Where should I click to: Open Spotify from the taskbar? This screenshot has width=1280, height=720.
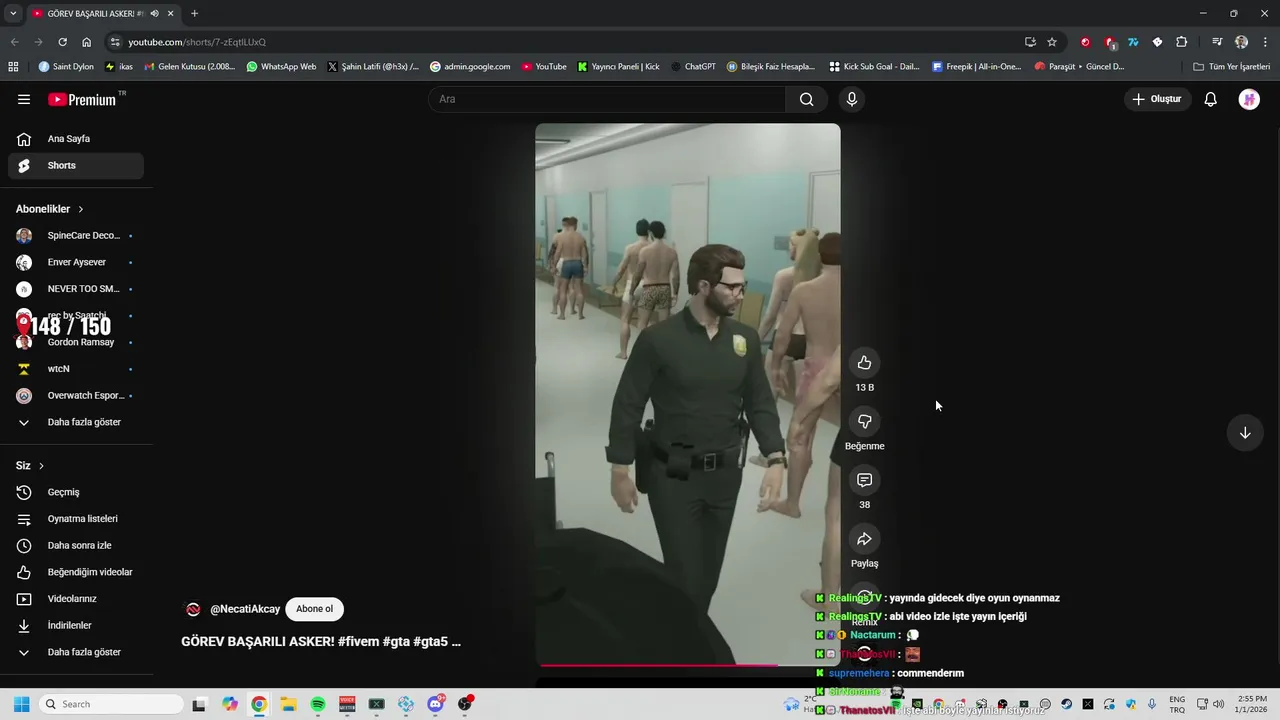point(318,704)
